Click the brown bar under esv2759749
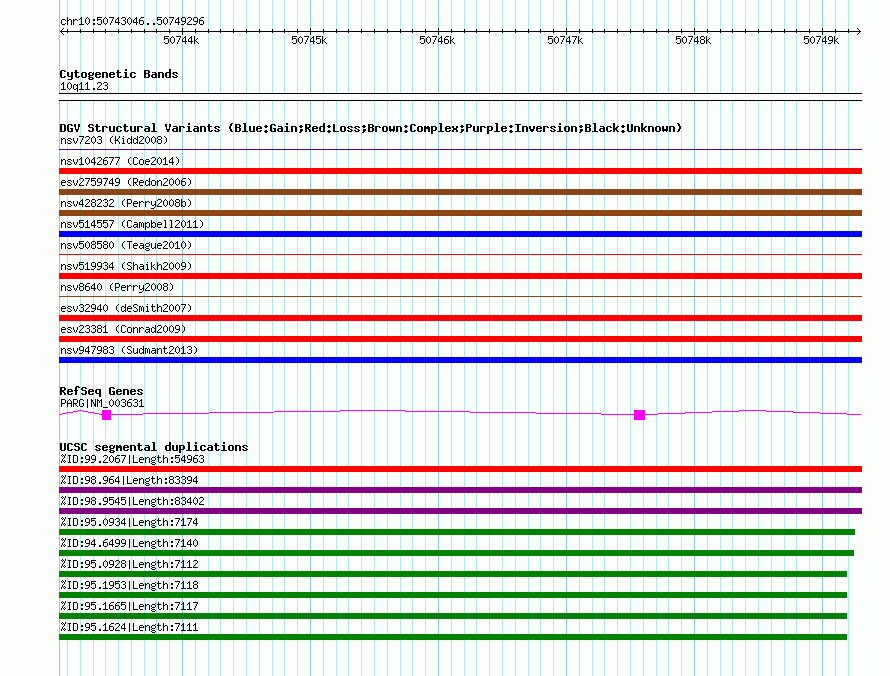Viewport: 890px width, 676px height. click(x=460, y=192)
